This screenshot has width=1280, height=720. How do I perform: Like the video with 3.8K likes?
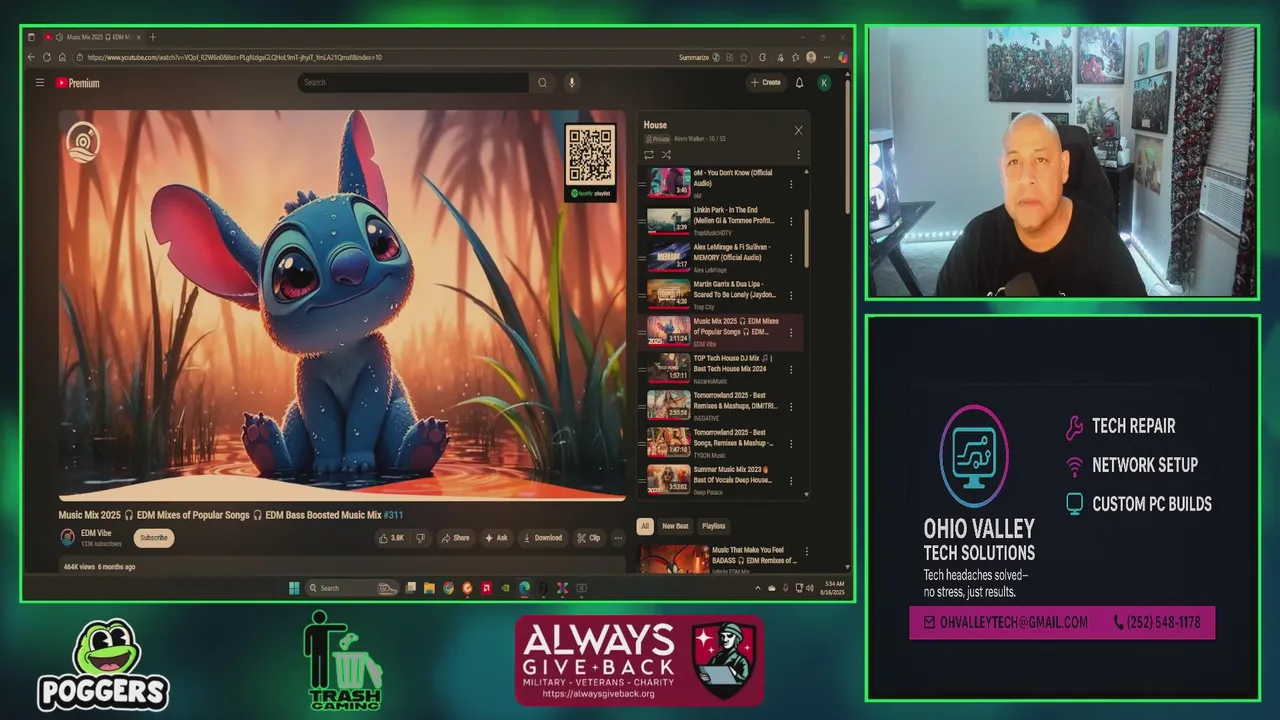pos(391,538)
